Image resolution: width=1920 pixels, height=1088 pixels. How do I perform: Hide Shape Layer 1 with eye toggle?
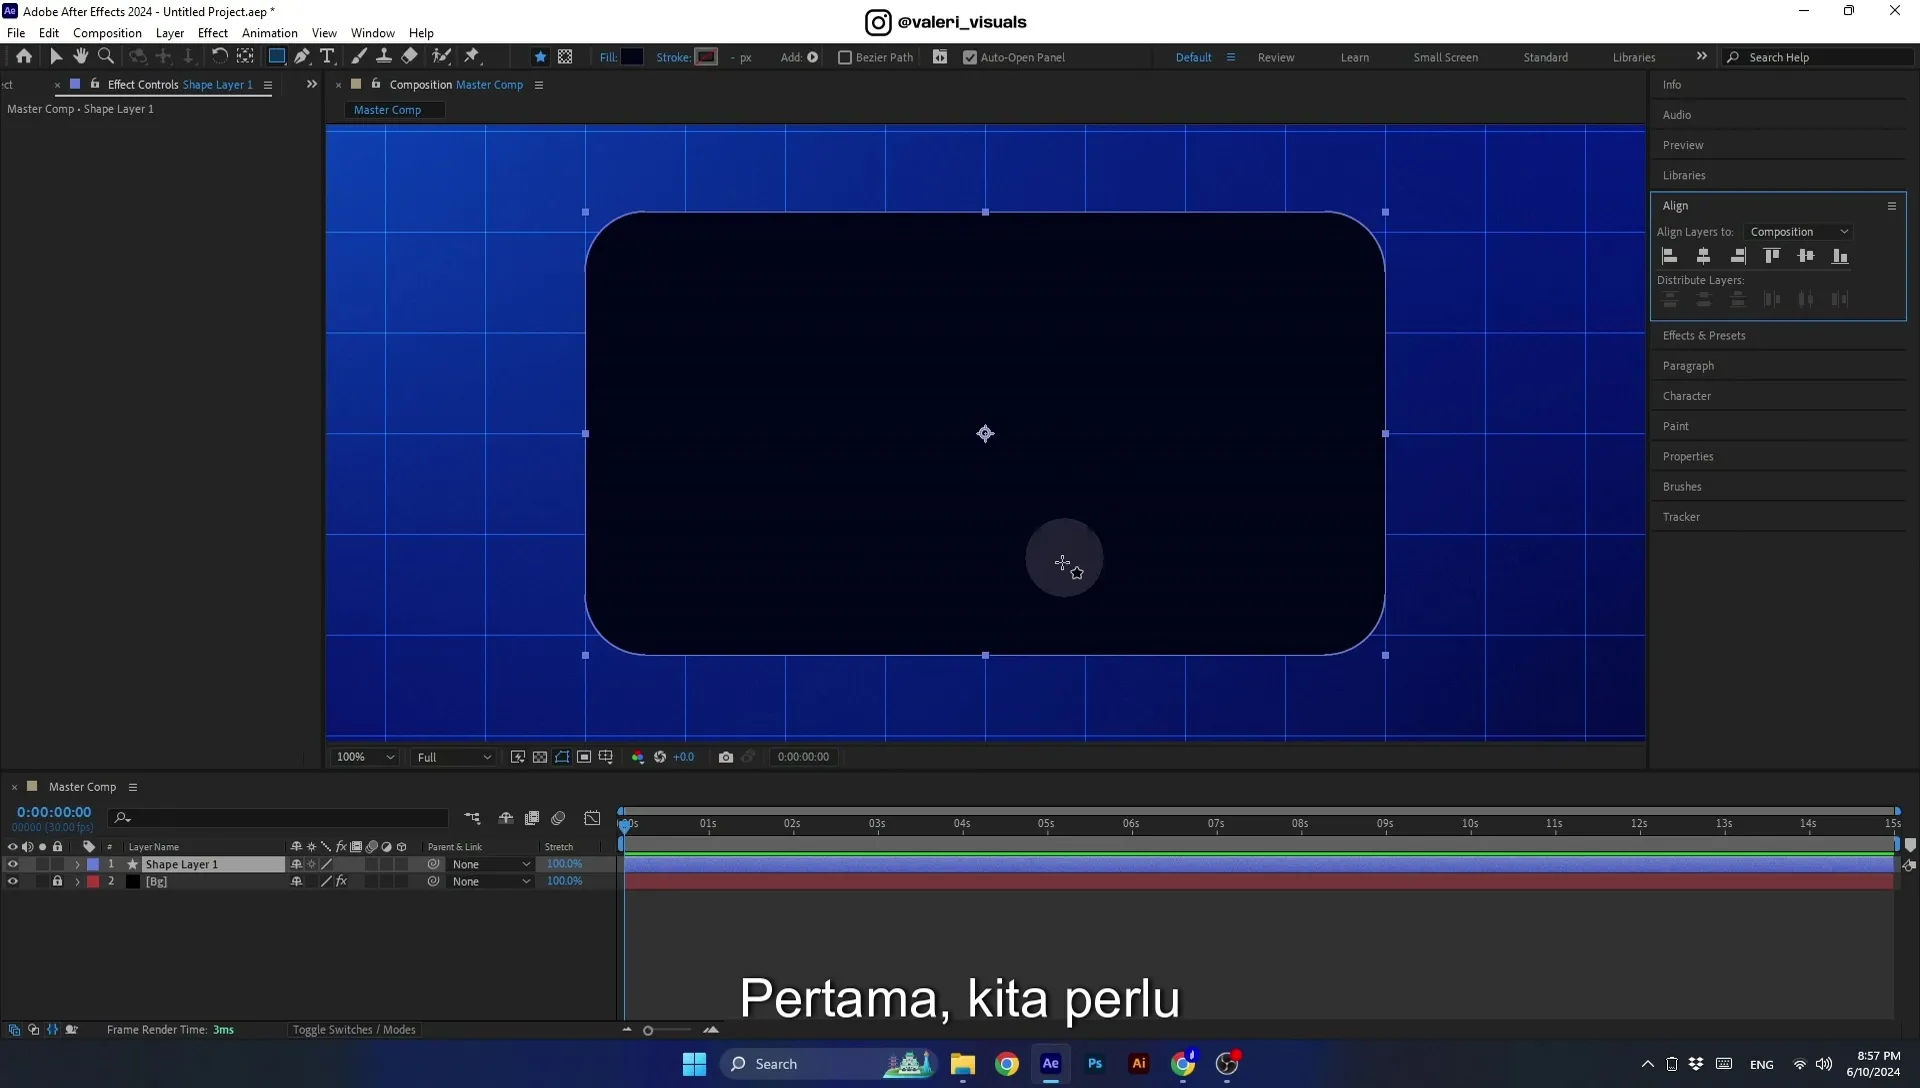click(x=12, y=865)
